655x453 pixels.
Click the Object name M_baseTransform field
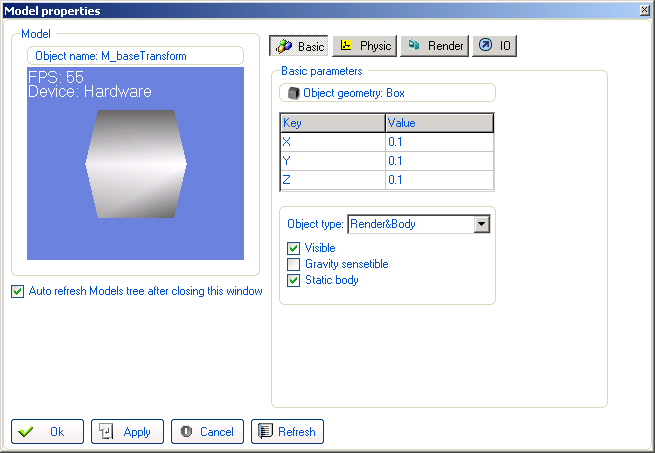[136, 56]
